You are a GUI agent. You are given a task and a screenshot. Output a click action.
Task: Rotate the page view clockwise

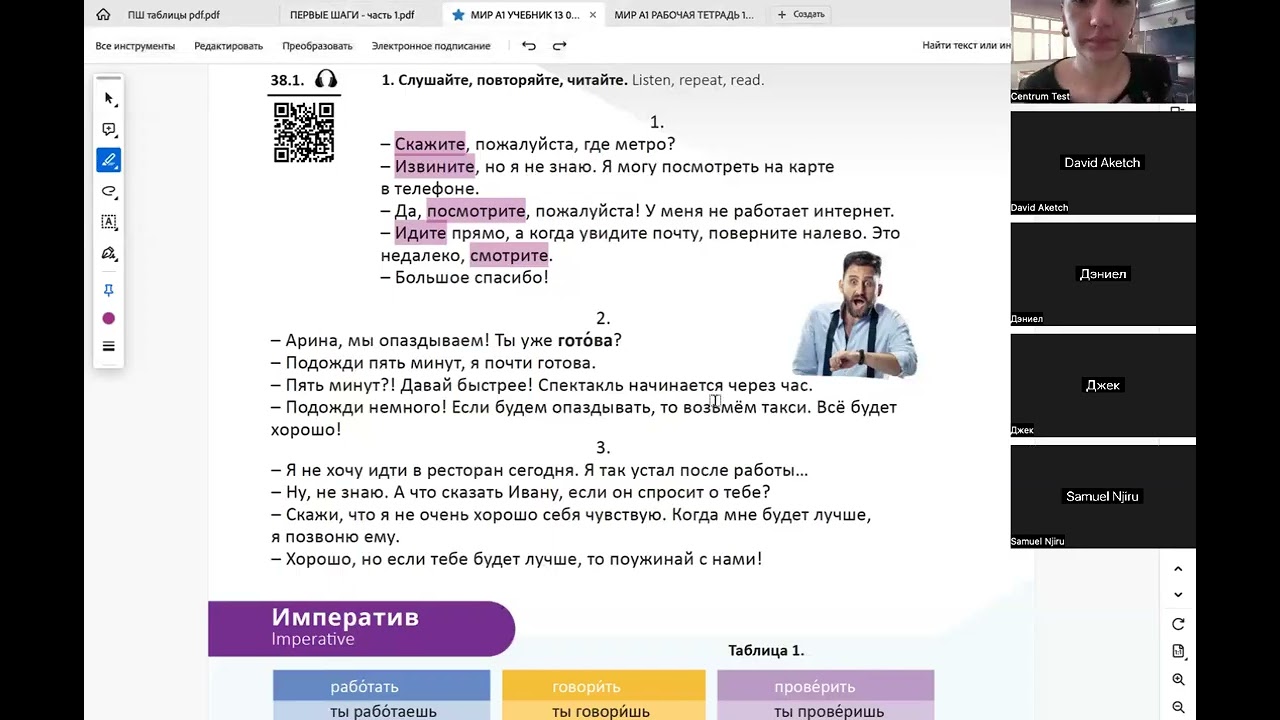click(1178, 624)
